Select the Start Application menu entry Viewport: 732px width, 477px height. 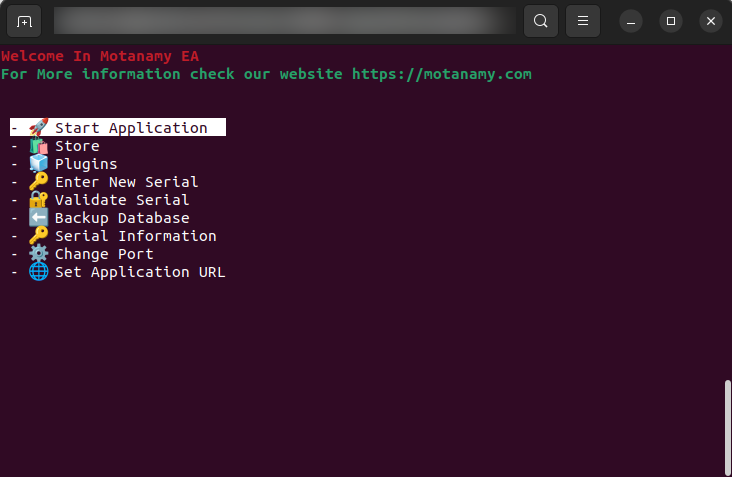tap(131, 128)
